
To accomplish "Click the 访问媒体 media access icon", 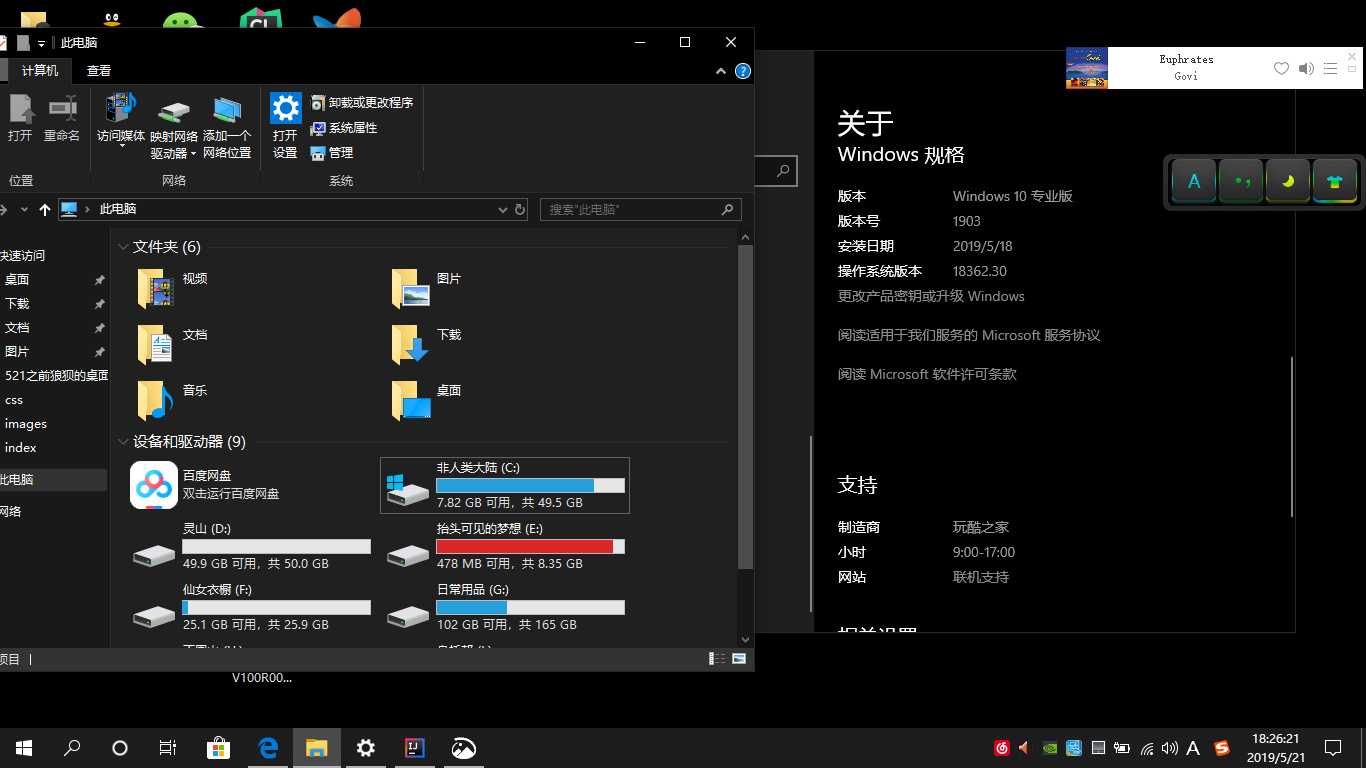I will (121, 108).
